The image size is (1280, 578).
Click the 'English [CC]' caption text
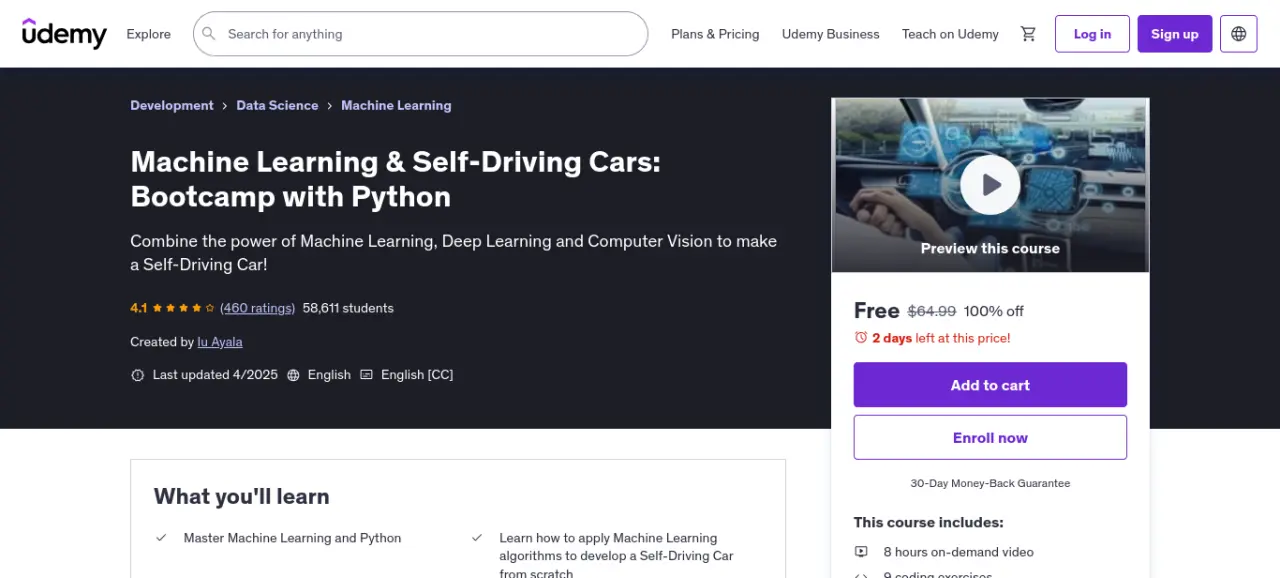(417, 375)
